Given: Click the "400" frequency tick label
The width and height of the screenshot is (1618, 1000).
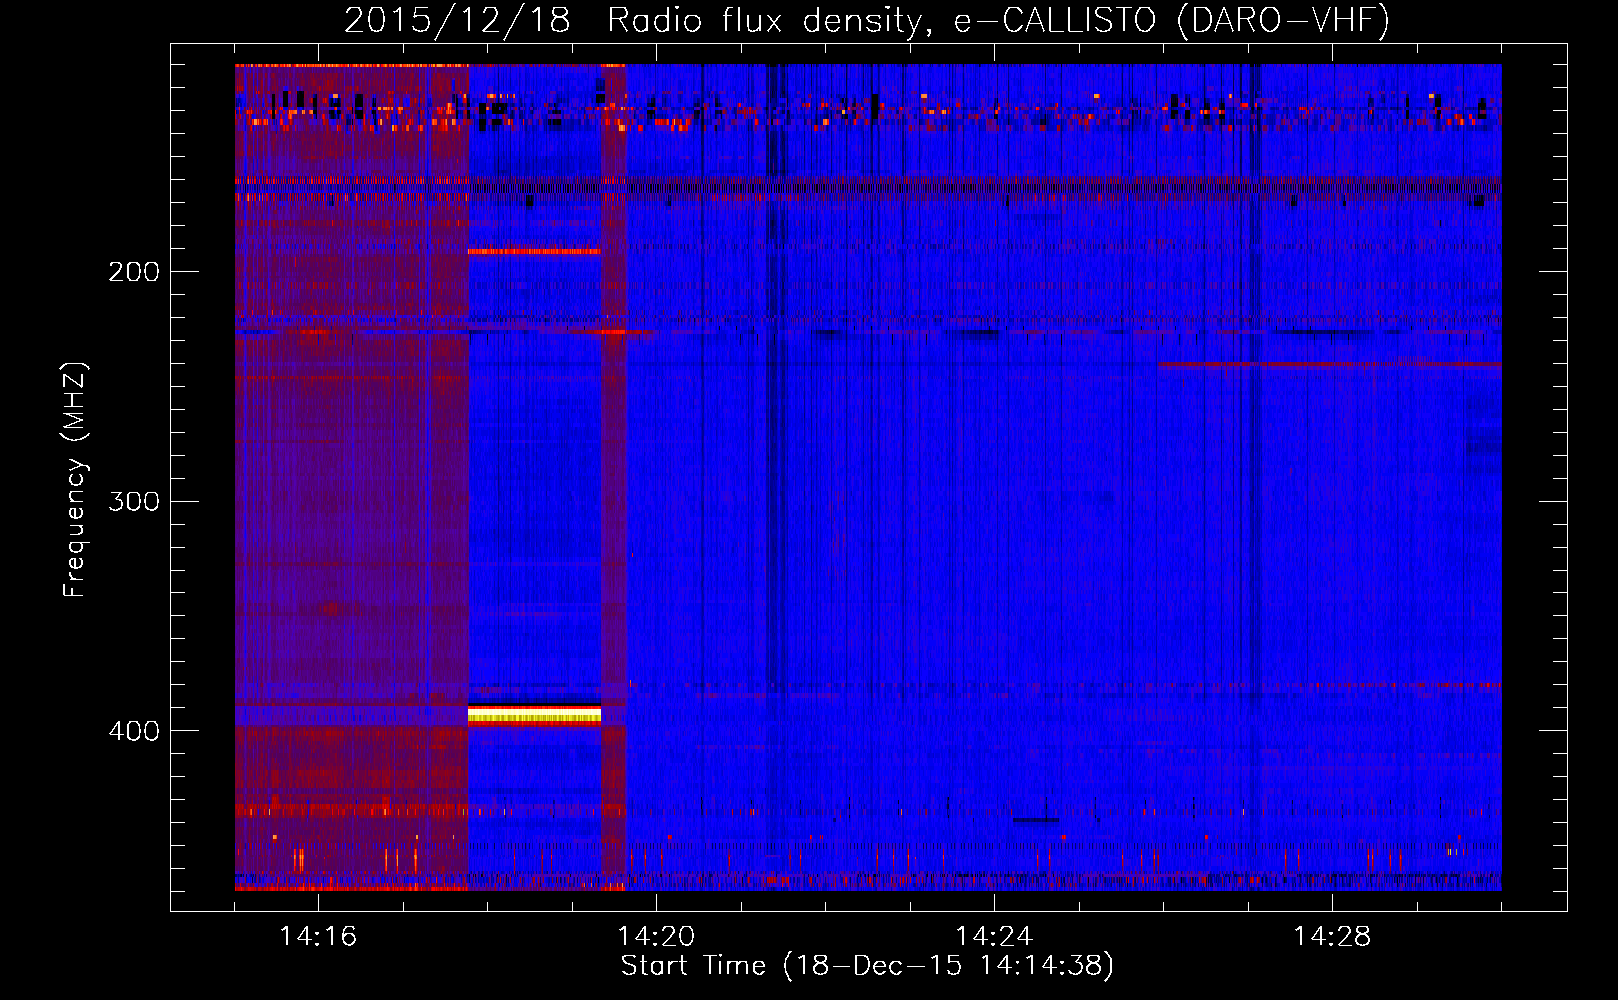Looking at the screenshot, I should [x=134, y=731].
